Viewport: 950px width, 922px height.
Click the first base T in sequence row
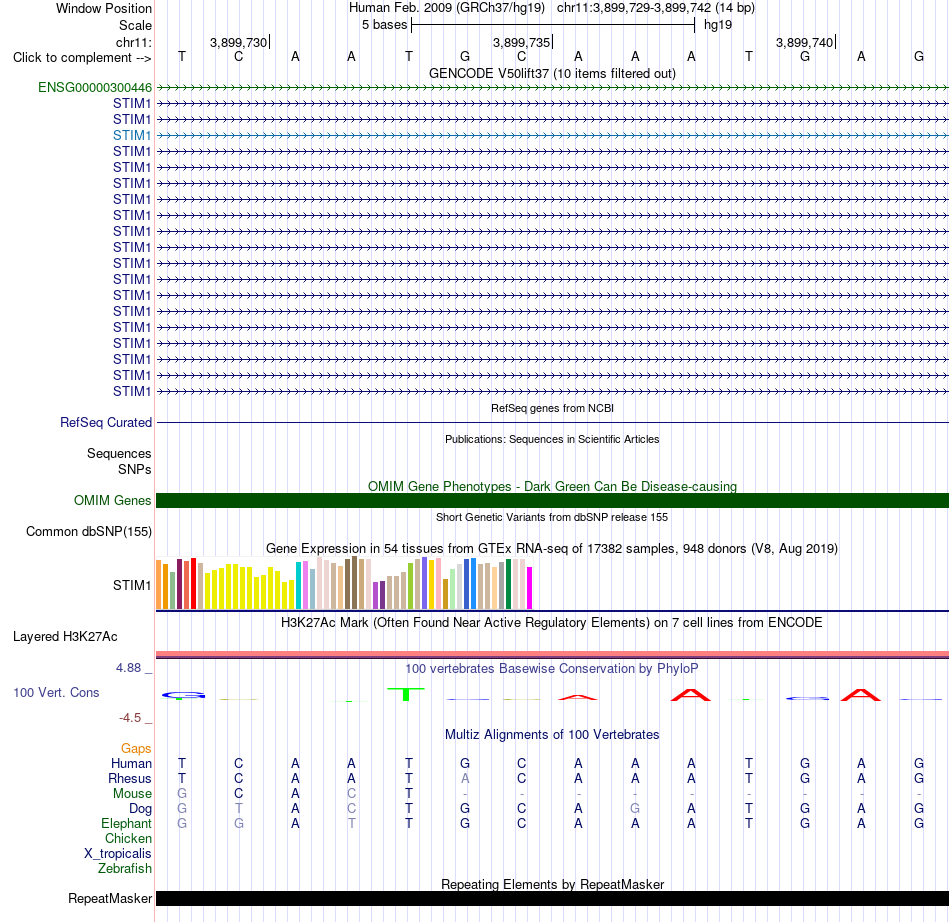182,56
